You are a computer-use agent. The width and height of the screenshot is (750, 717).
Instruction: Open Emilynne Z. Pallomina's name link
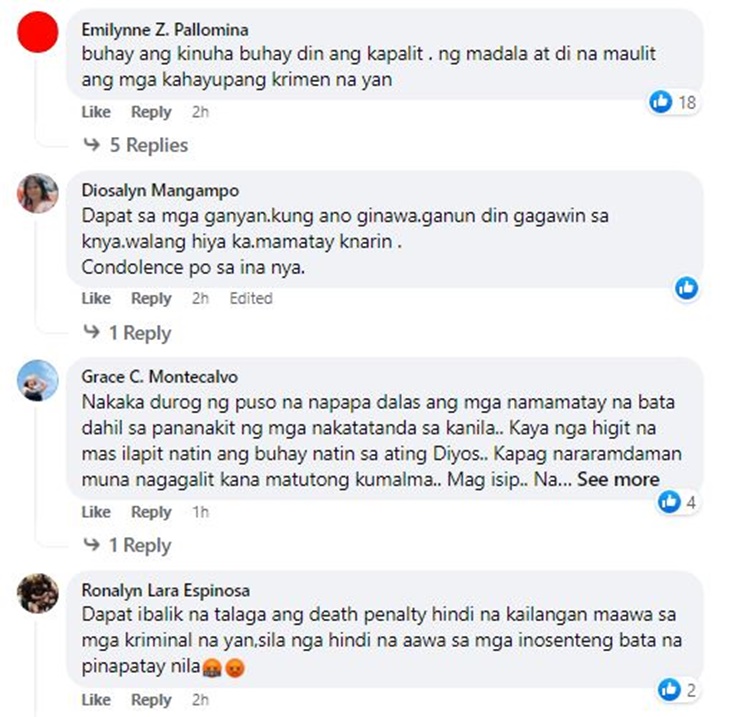[x=165, y=30]
